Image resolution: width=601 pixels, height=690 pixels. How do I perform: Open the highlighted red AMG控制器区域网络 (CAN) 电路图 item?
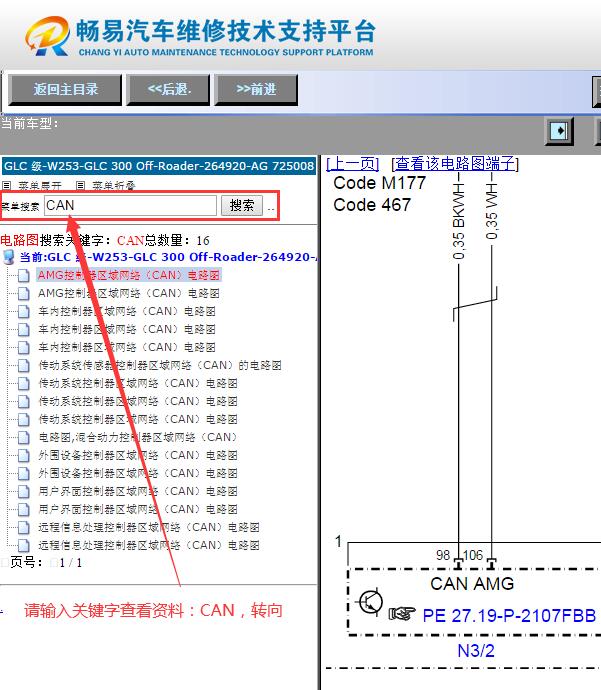[x=128, y=275]
